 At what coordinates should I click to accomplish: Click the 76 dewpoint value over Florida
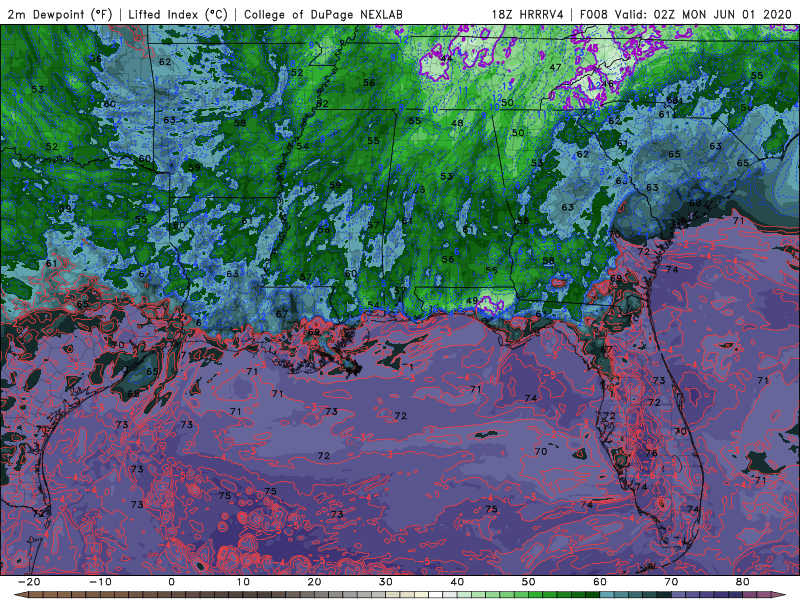tap(652, 453)
